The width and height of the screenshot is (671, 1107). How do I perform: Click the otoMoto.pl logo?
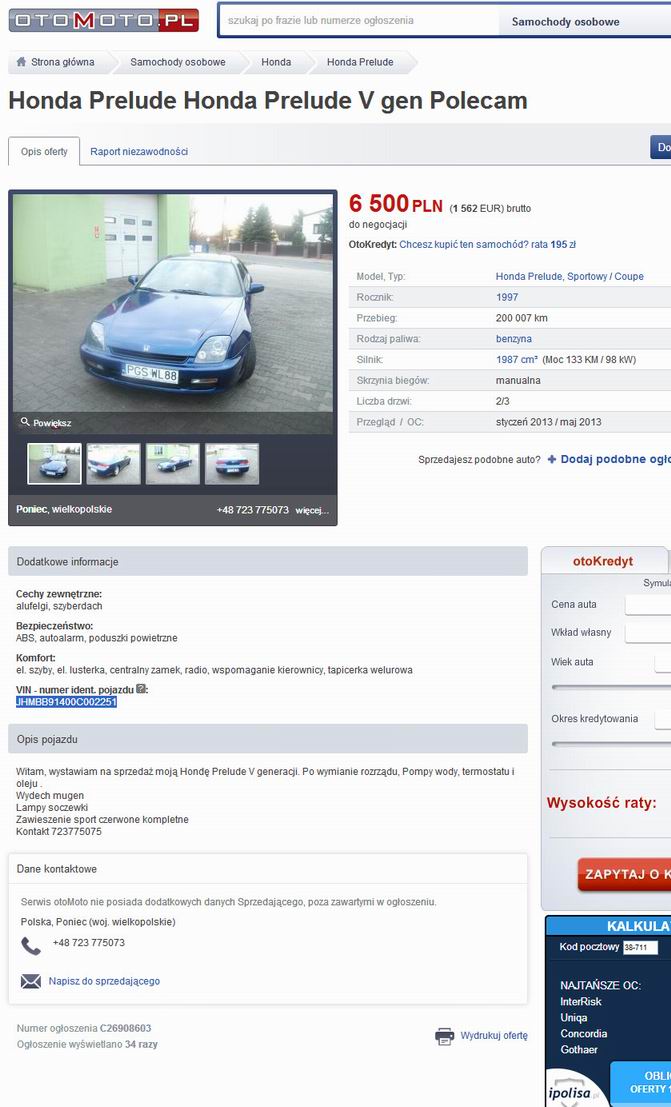[104, 20]
